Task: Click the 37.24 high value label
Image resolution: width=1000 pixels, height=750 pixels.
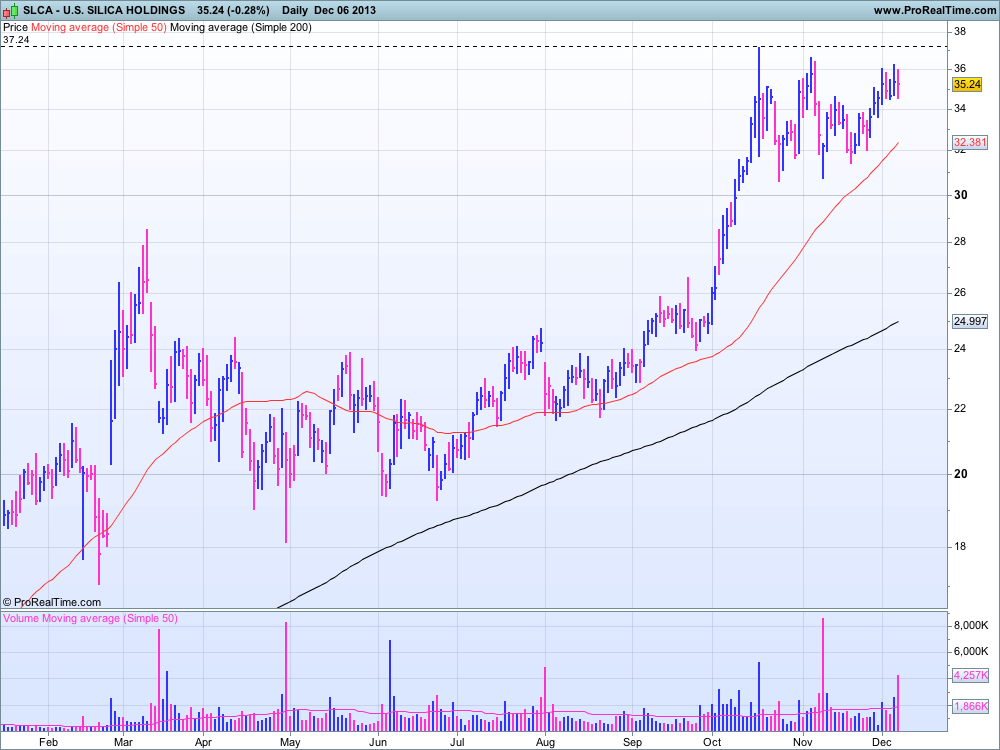Action: [16, 40]
